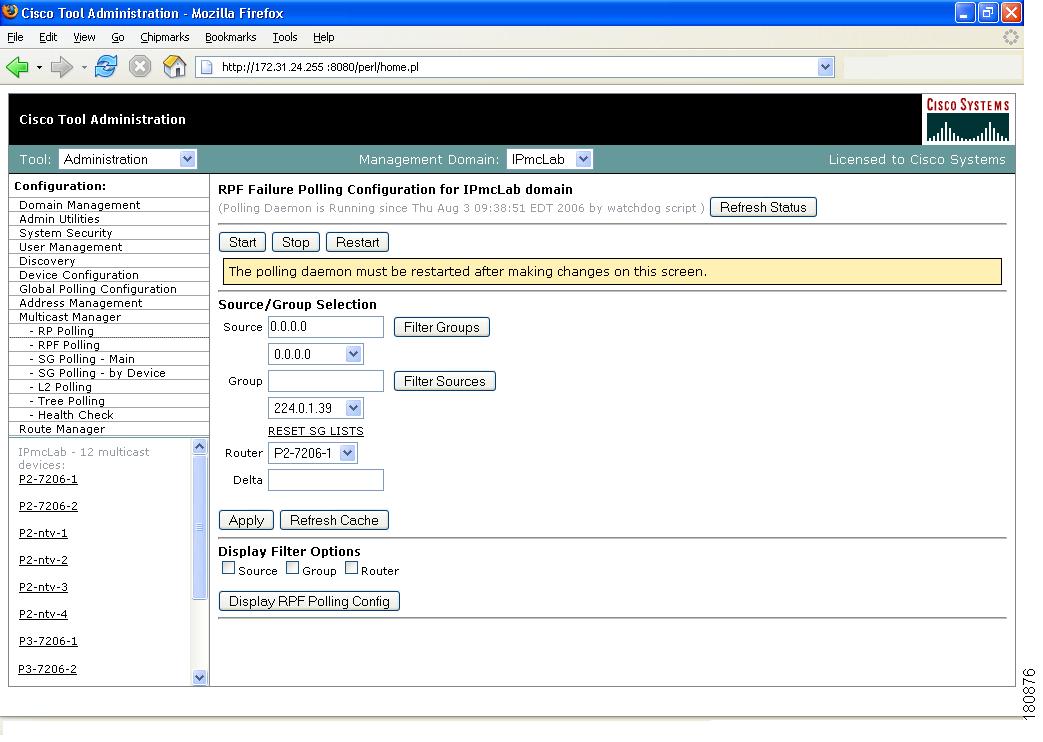The image size is (1043, 742).
Task: Open the View menu
Action: point(84,37)
